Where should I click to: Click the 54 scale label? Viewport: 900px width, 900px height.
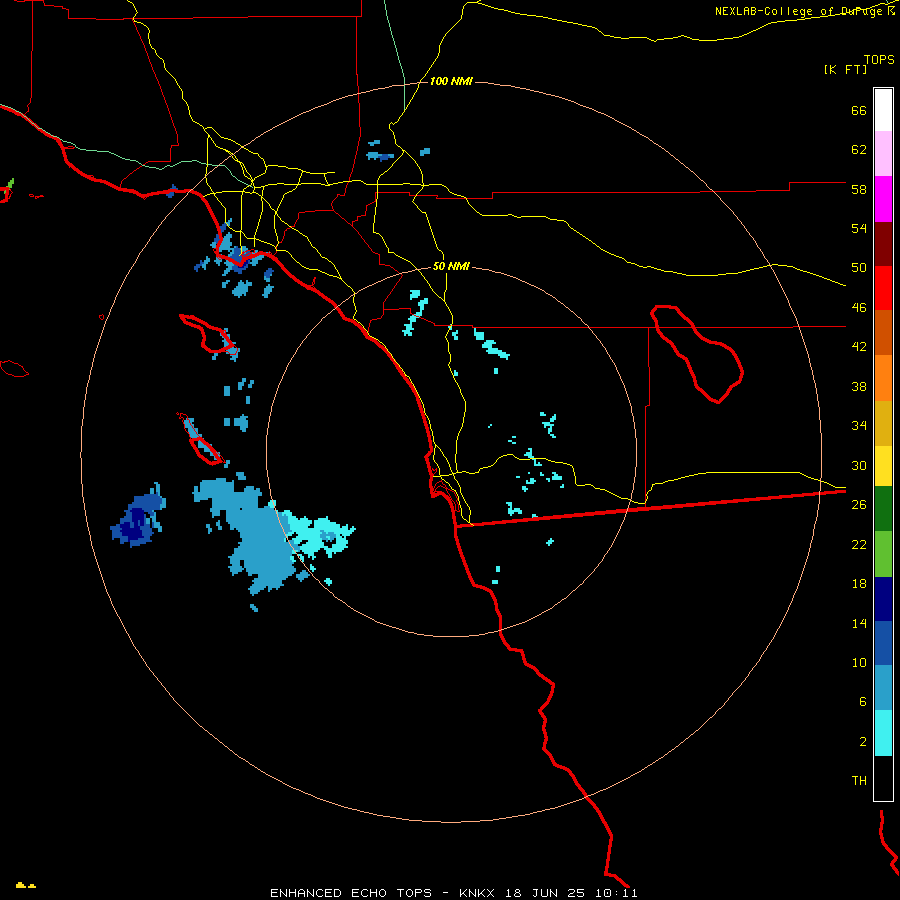[859, 228]
